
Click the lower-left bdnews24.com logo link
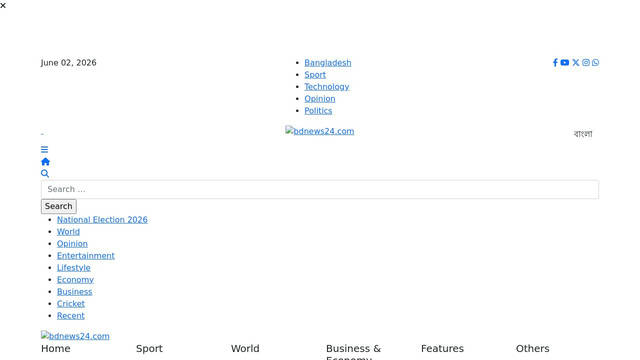(x=75, y=336)
